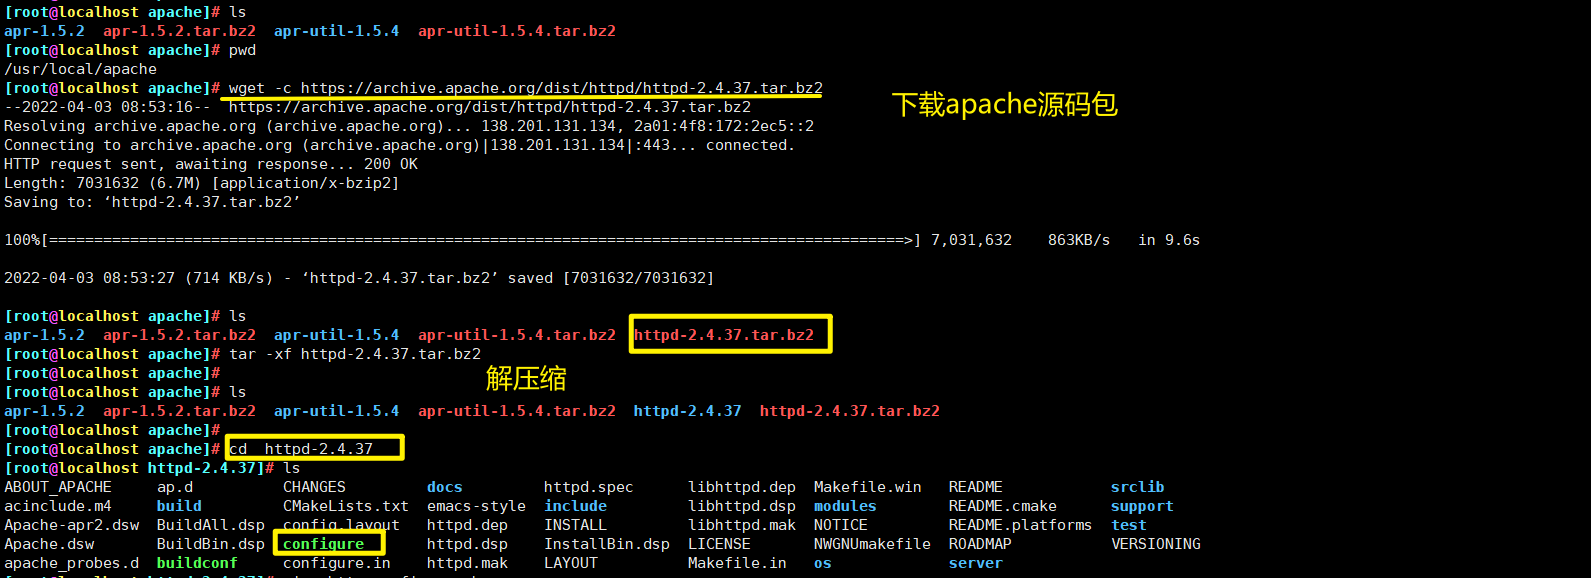The image size is (1591, 578).
Task: Select the pwd command text
Action: click(x=242, y=50)
